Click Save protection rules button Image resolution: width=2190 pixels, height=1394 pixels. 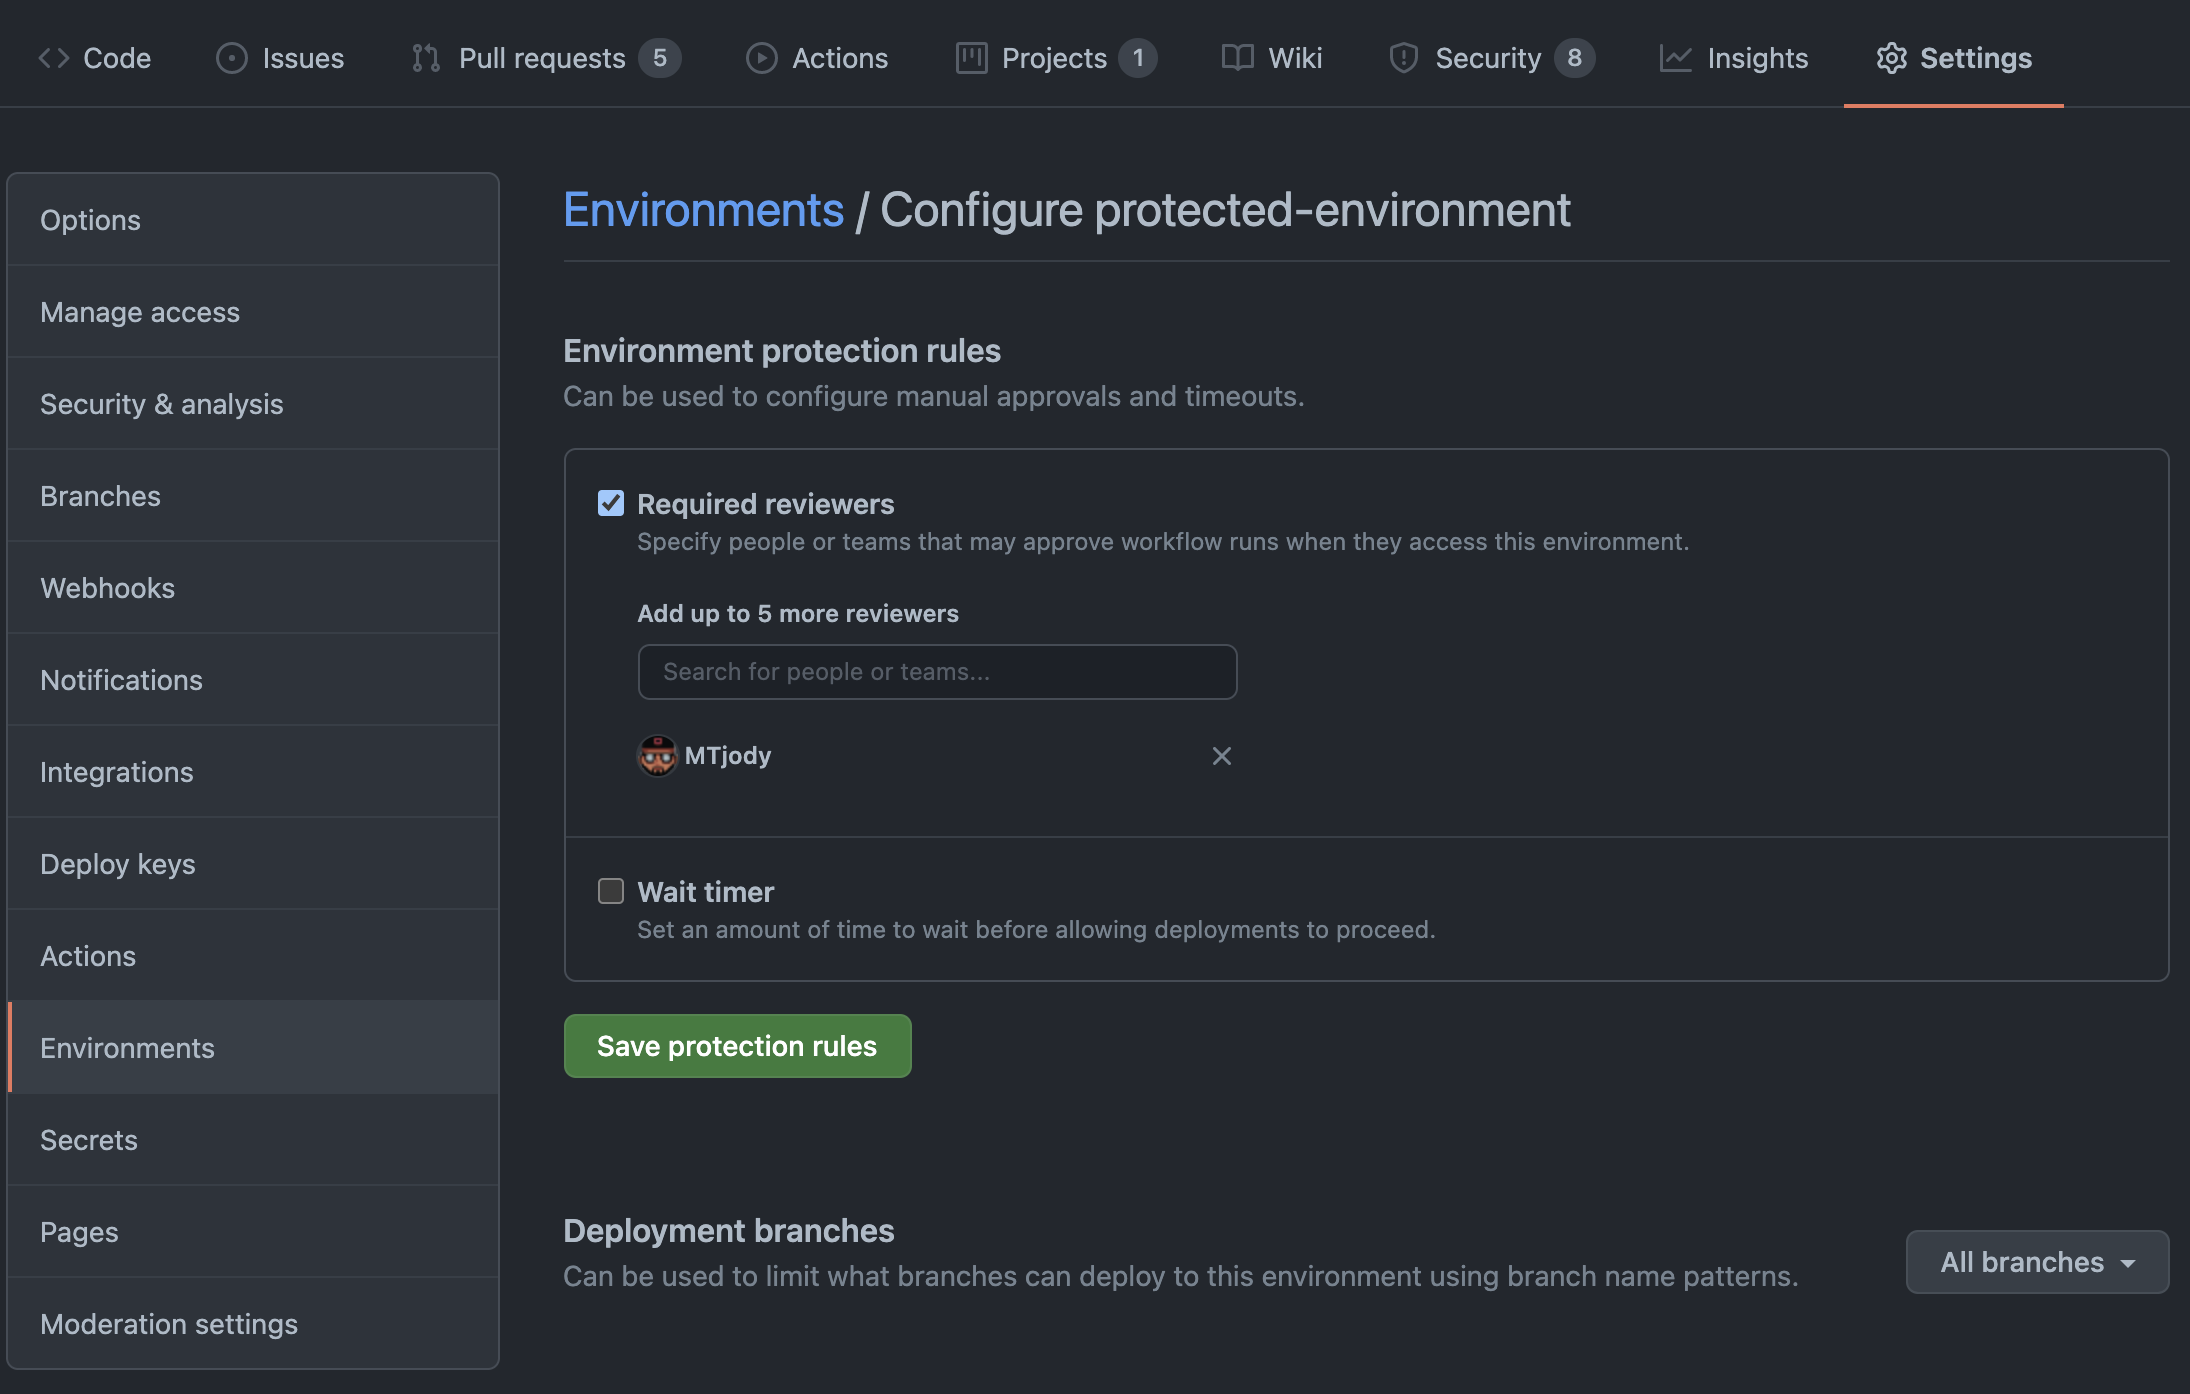click(x=737, y=1046)
